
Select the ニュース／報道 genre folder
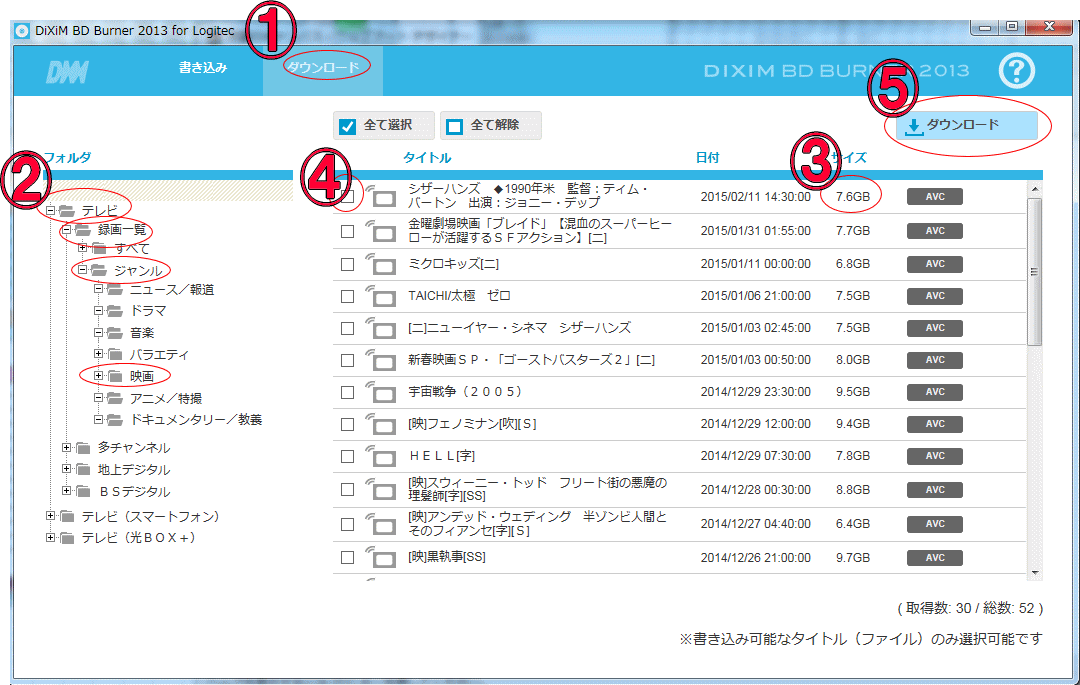pos(172,290)
